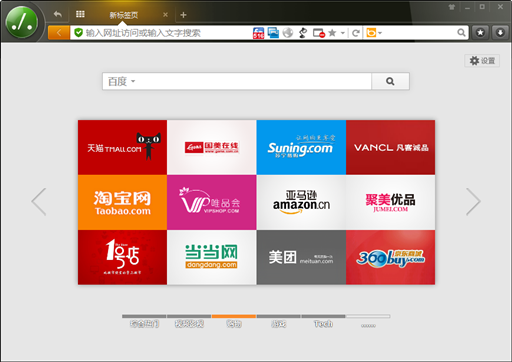This screenshot has width=512, height=362.
Task: Open the 百度 search engine selector
Action: (121, 81)
